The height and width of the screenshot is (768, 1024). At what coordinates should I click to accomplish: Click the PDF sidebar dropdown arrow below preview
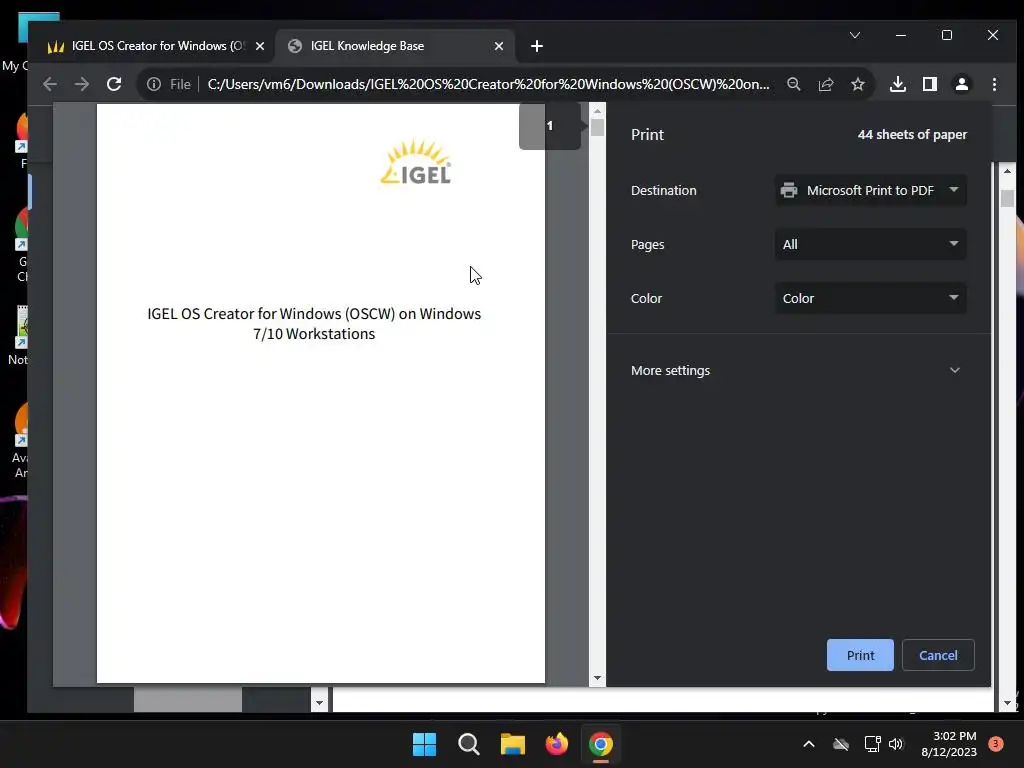click(x=319, y=703)
